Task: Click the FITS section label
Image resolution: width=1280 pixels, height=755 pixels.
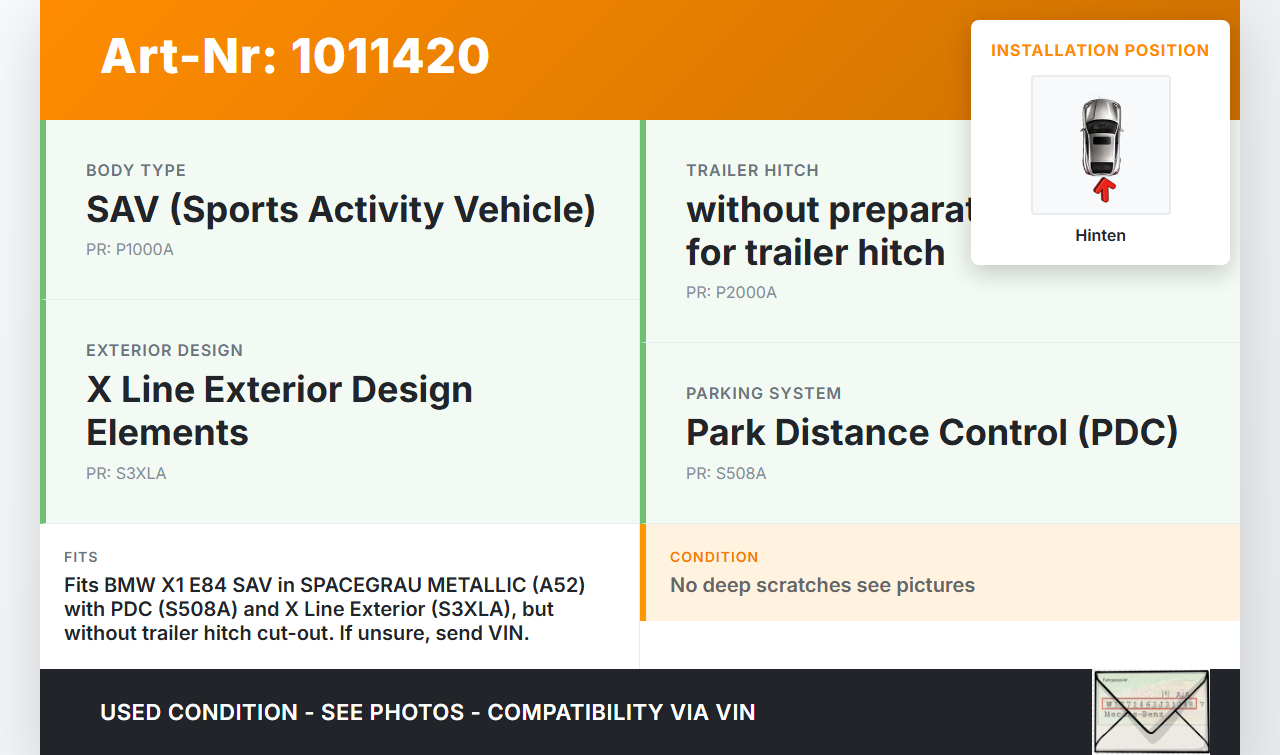Action: click(x=81, y=557)
